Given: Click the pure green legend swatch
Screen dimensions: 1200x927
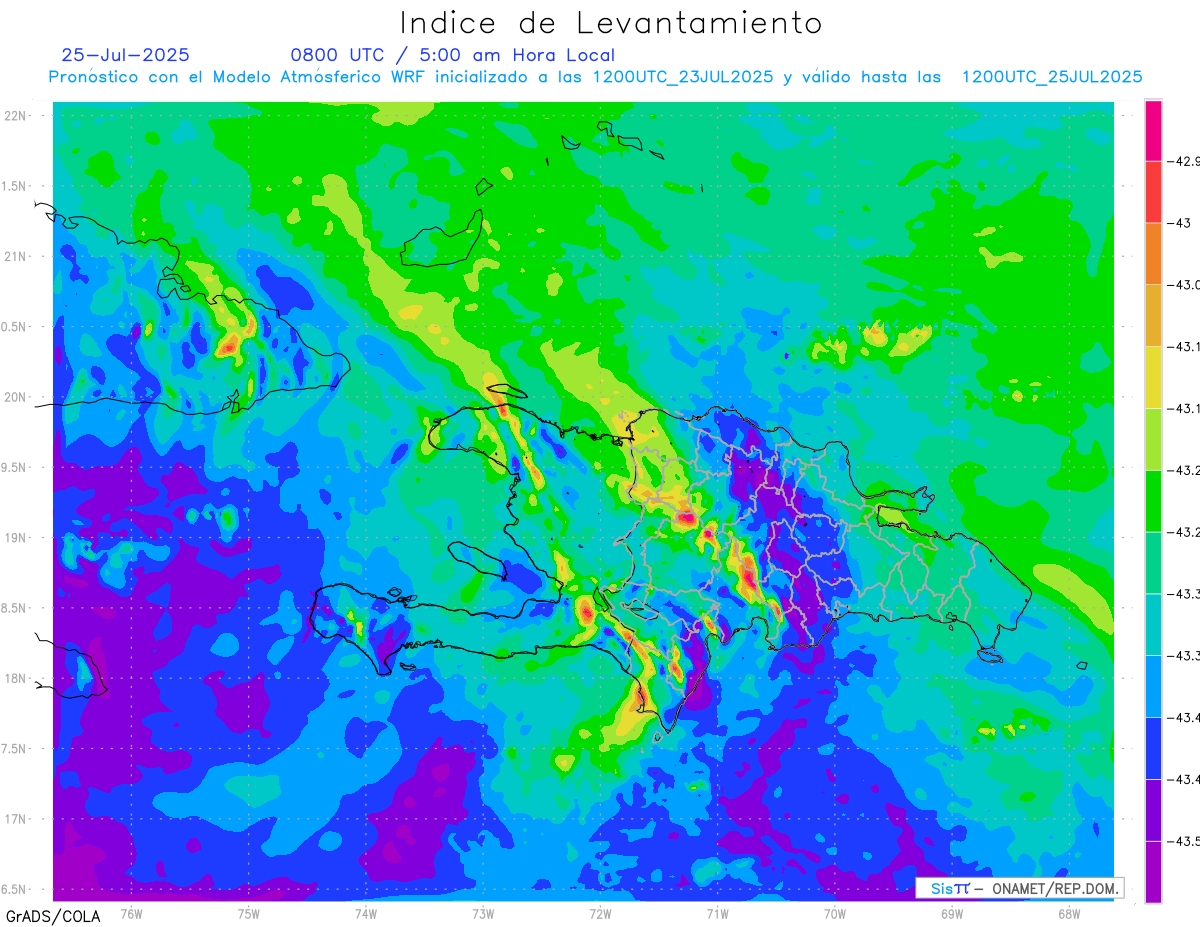Looking at the screenshot, I should [x=1153, y=501].
